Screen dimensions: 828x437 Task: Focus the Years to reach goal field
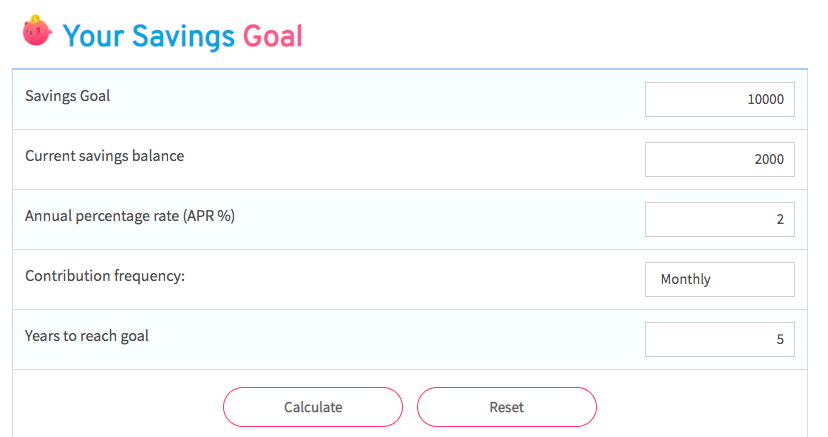point(719,339)
